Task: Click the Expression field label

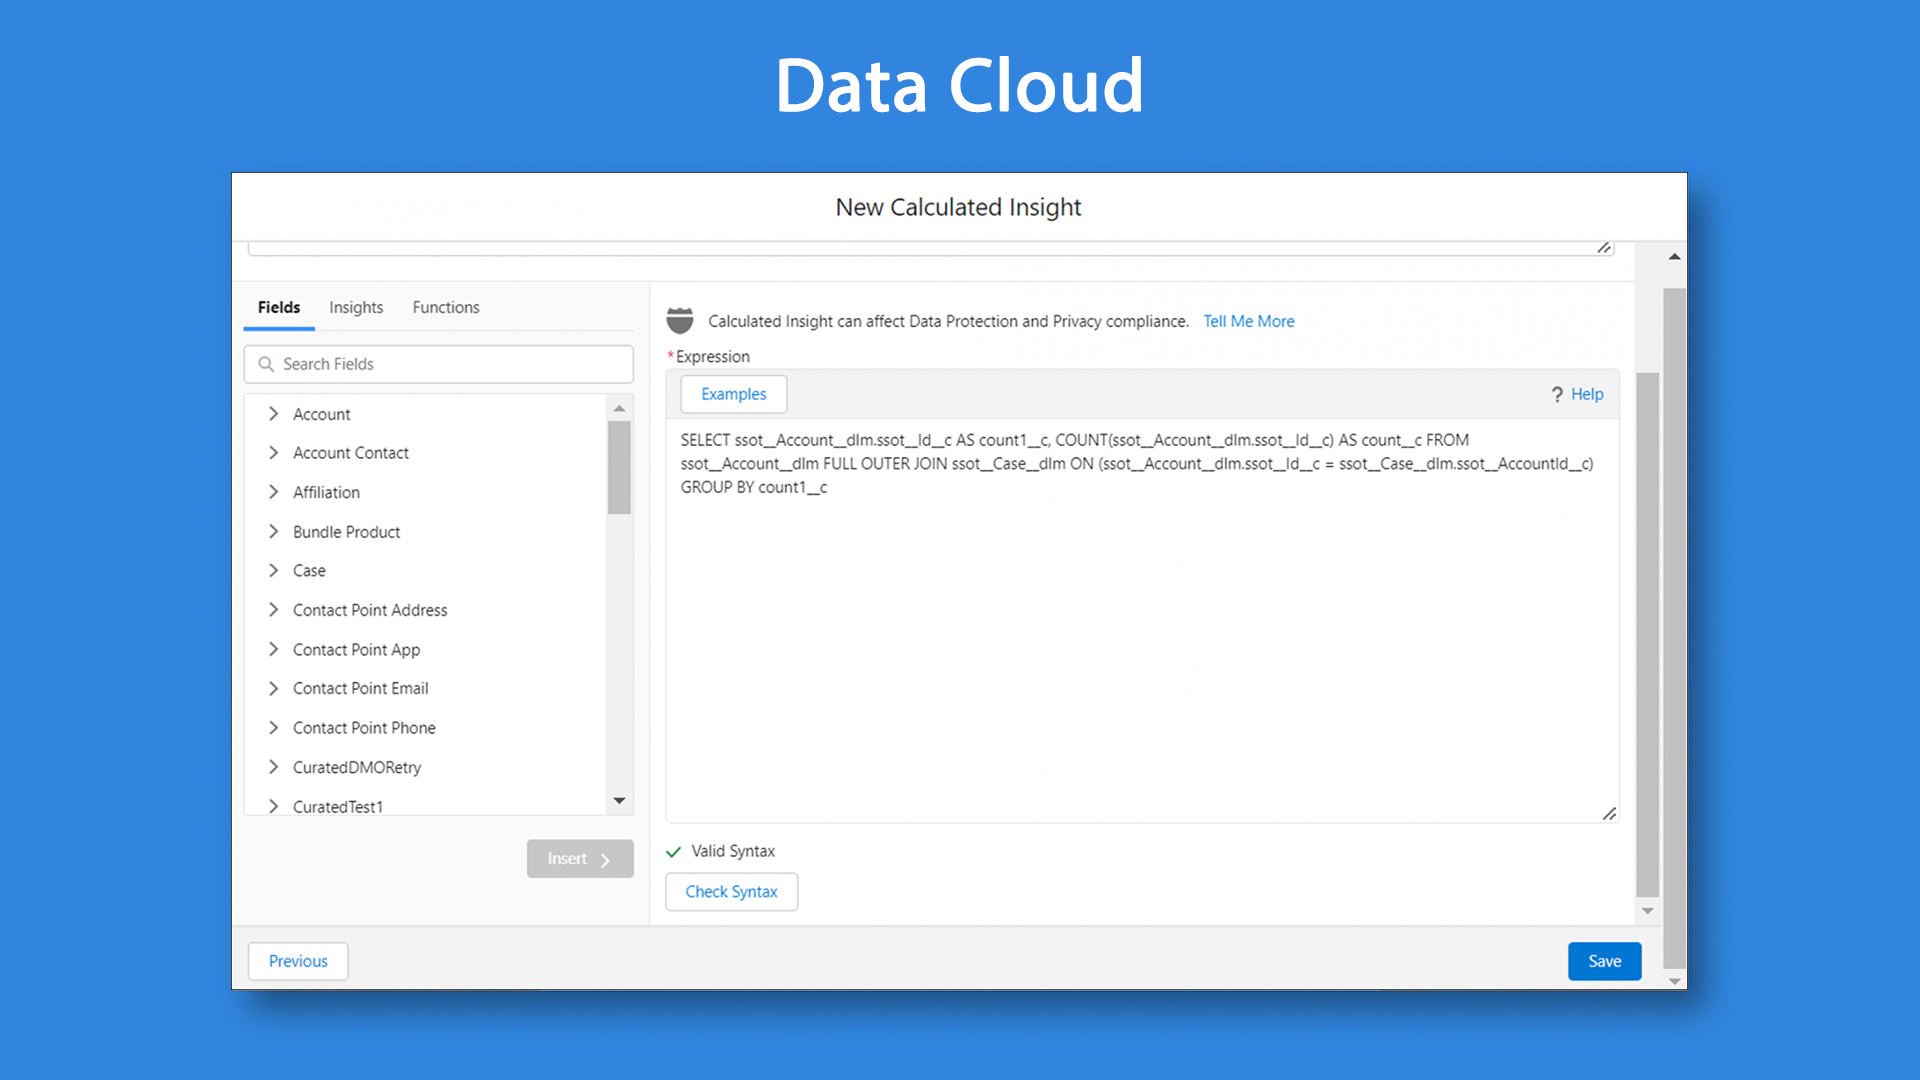Action: (x=712, y=357)
